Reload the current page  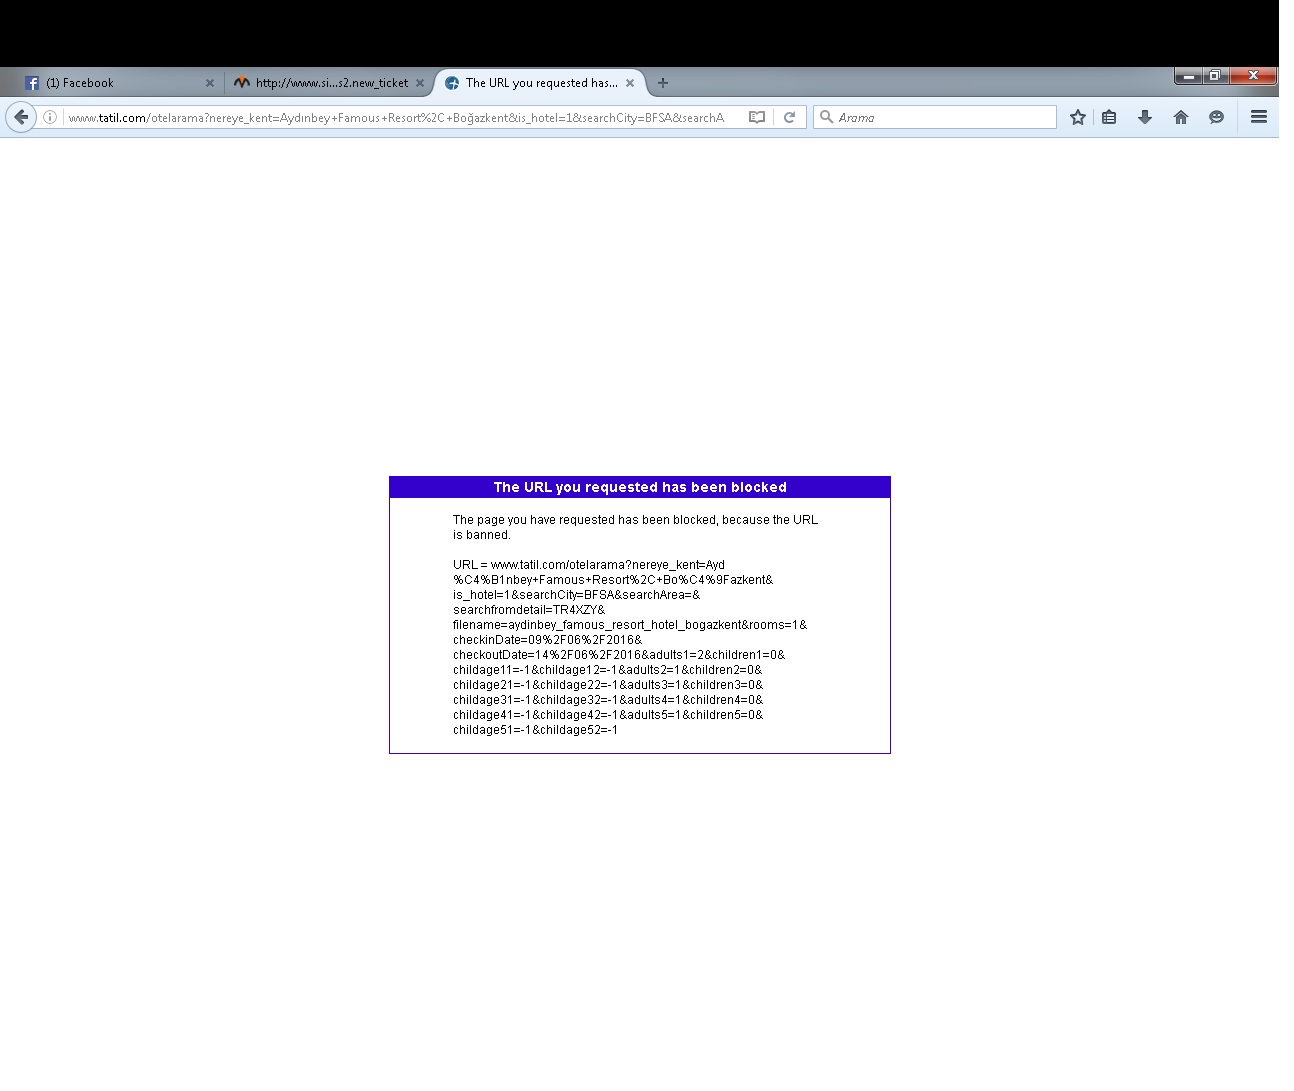tap(789, 117)
